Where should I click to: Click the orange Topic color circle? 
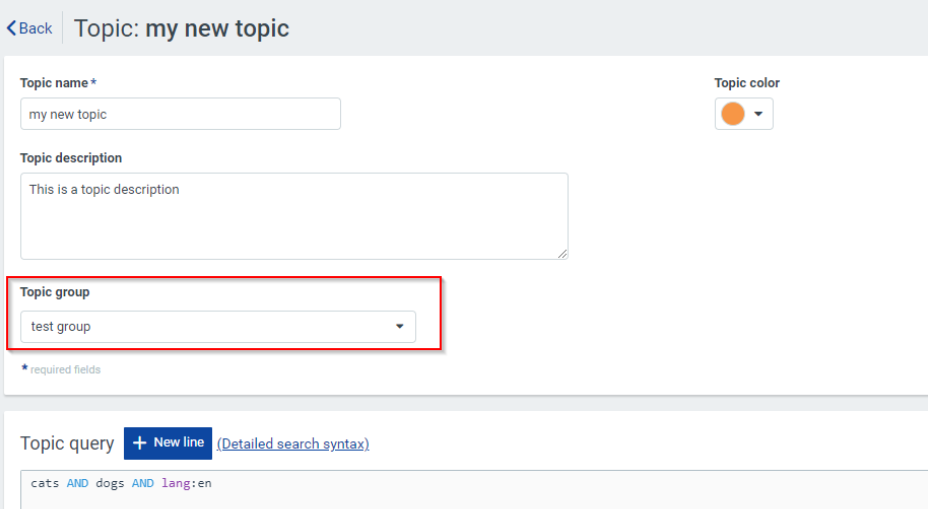[733, 114]
